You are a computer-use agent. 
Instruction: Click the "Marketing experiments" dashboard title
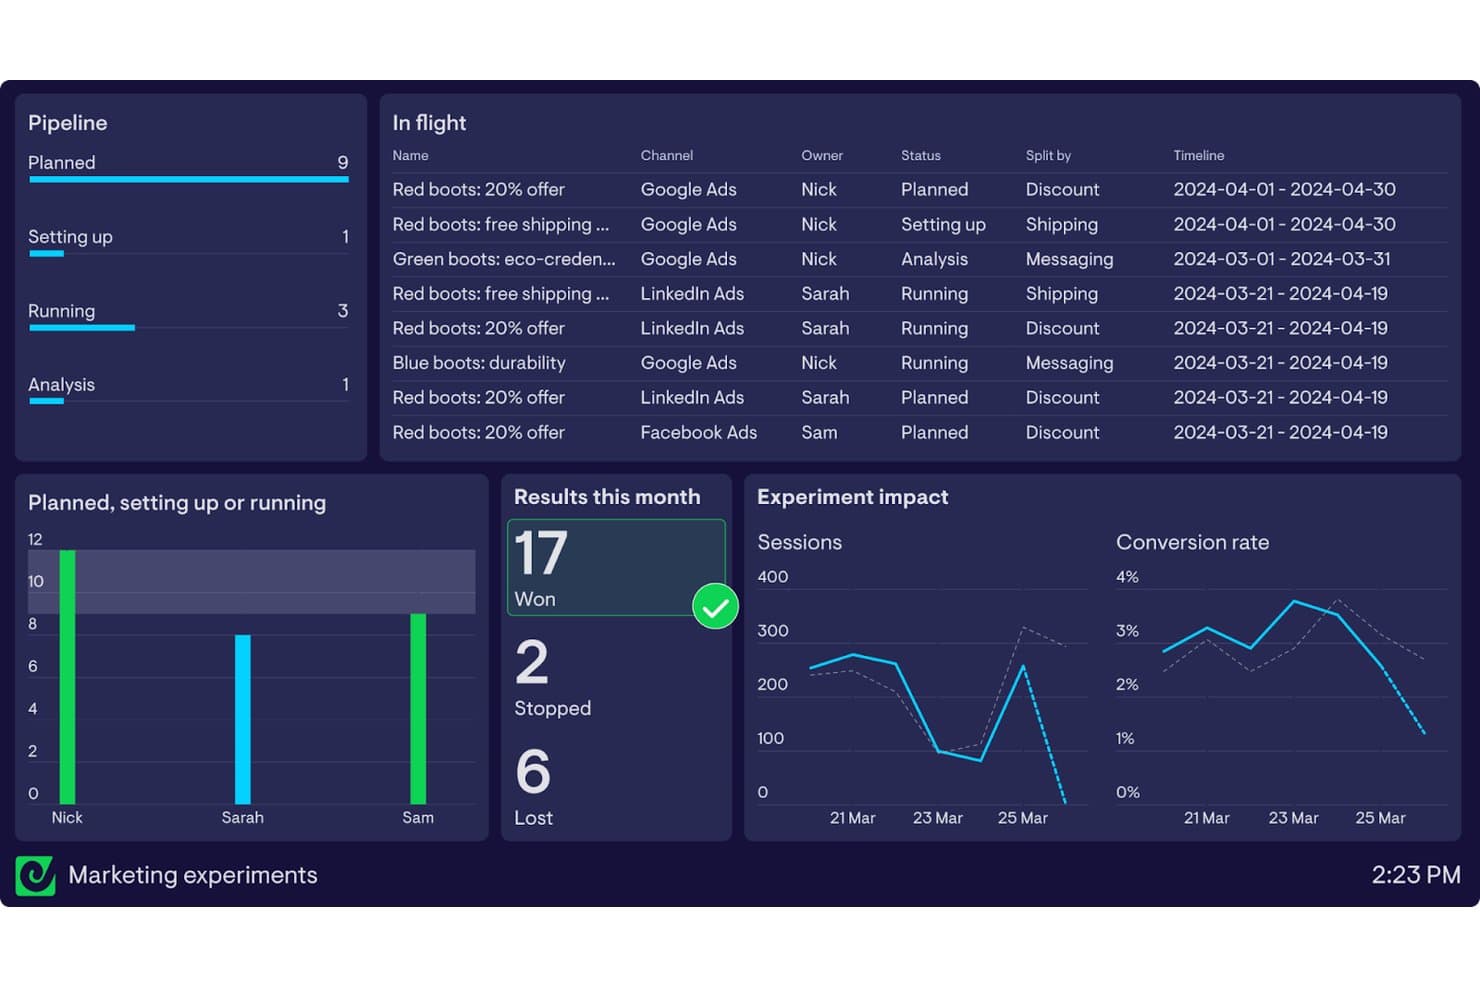(193, 875)
